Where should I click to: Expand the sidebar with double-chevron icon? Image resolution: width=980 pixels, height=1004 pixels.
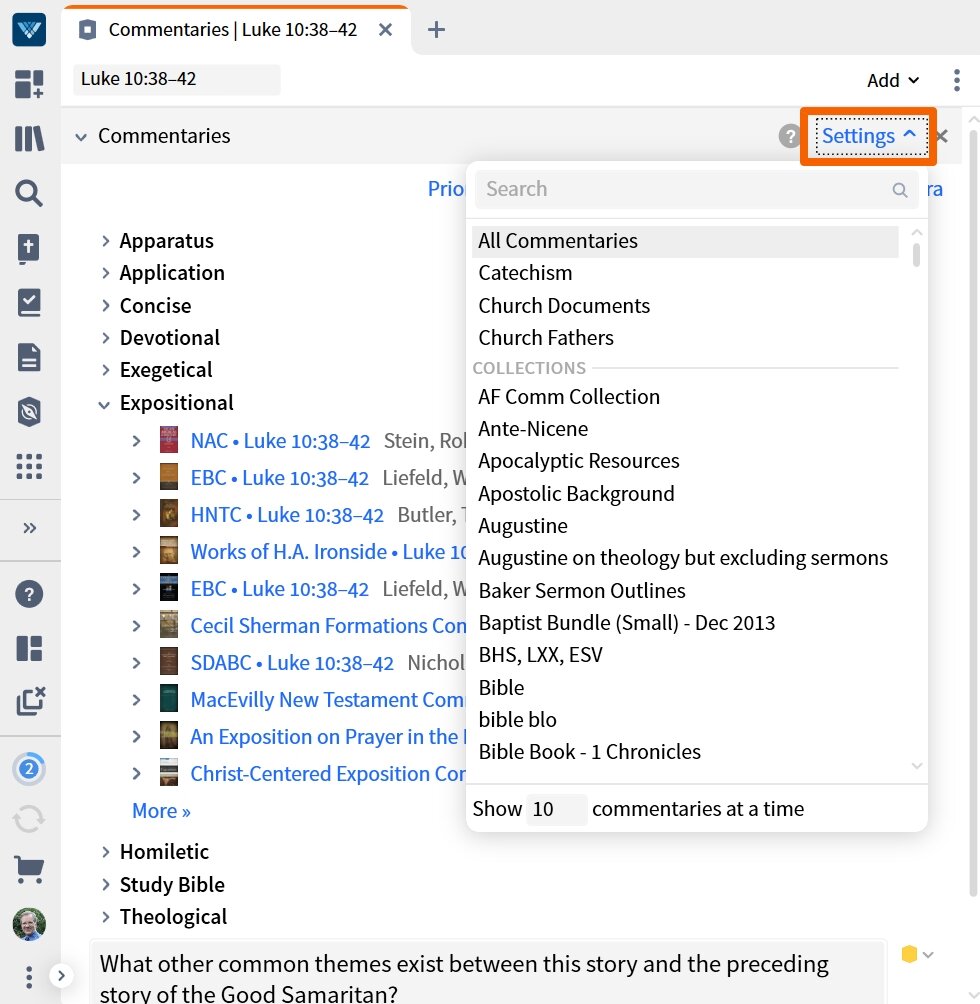coord(29,528)
